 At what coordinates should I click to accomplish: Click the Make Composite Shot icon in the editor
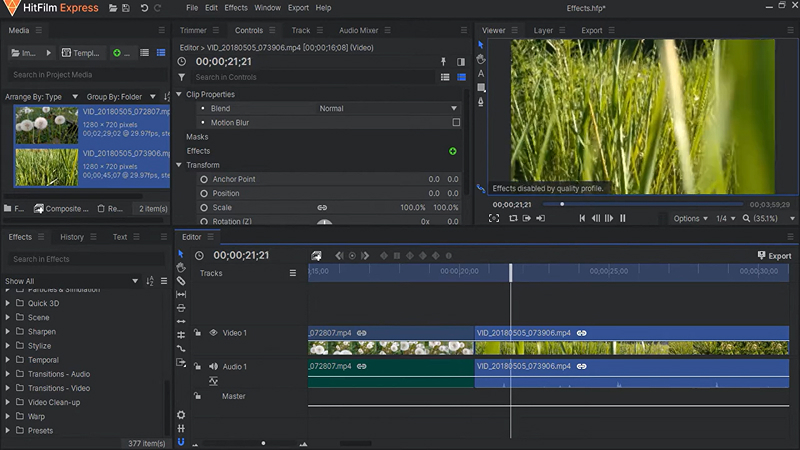[x=316, y=256]
